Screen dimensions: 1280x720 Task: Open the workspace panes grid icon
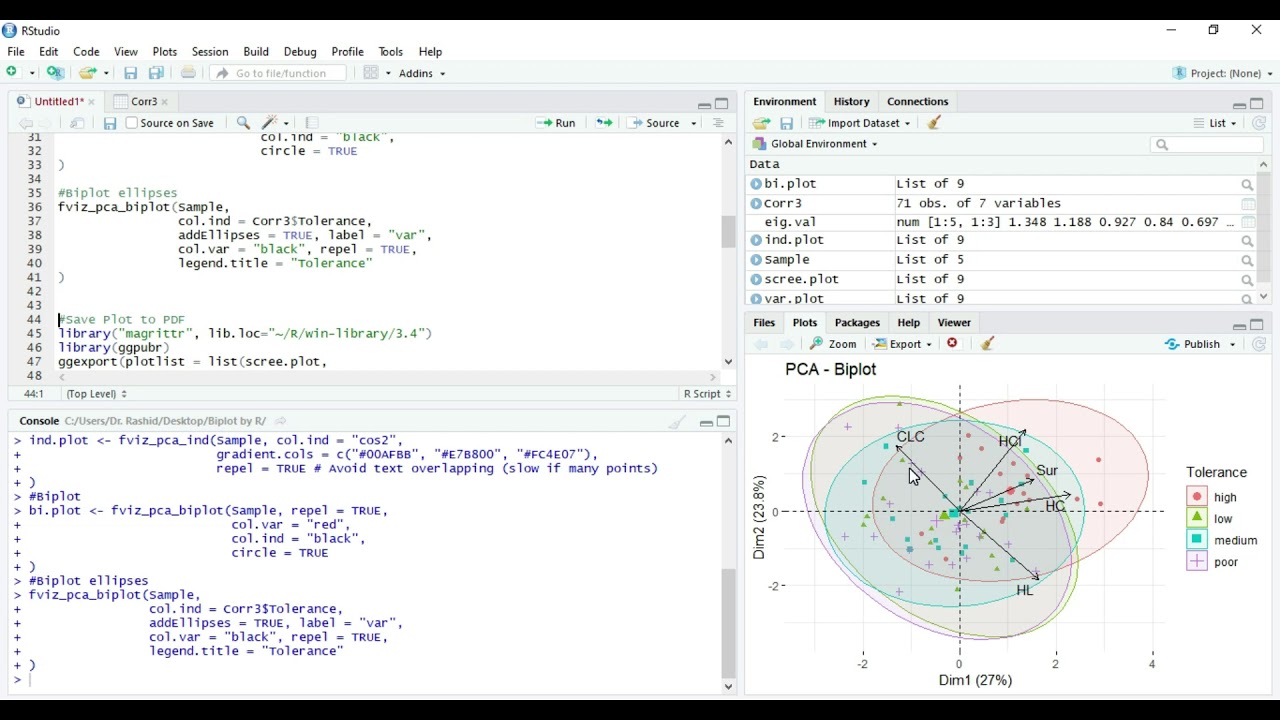371,73
